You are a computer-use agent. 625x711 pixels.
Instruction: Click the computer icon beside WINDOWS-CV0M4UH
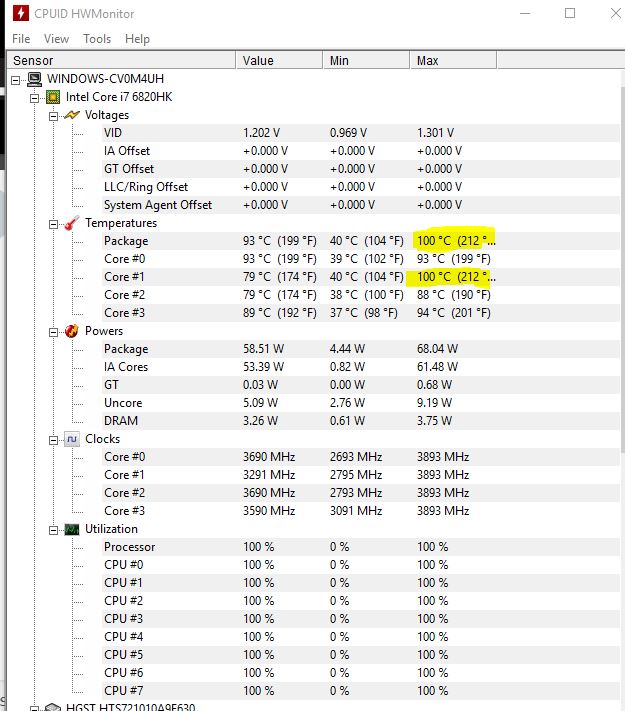pyautogui.click(x=34, y=79)
